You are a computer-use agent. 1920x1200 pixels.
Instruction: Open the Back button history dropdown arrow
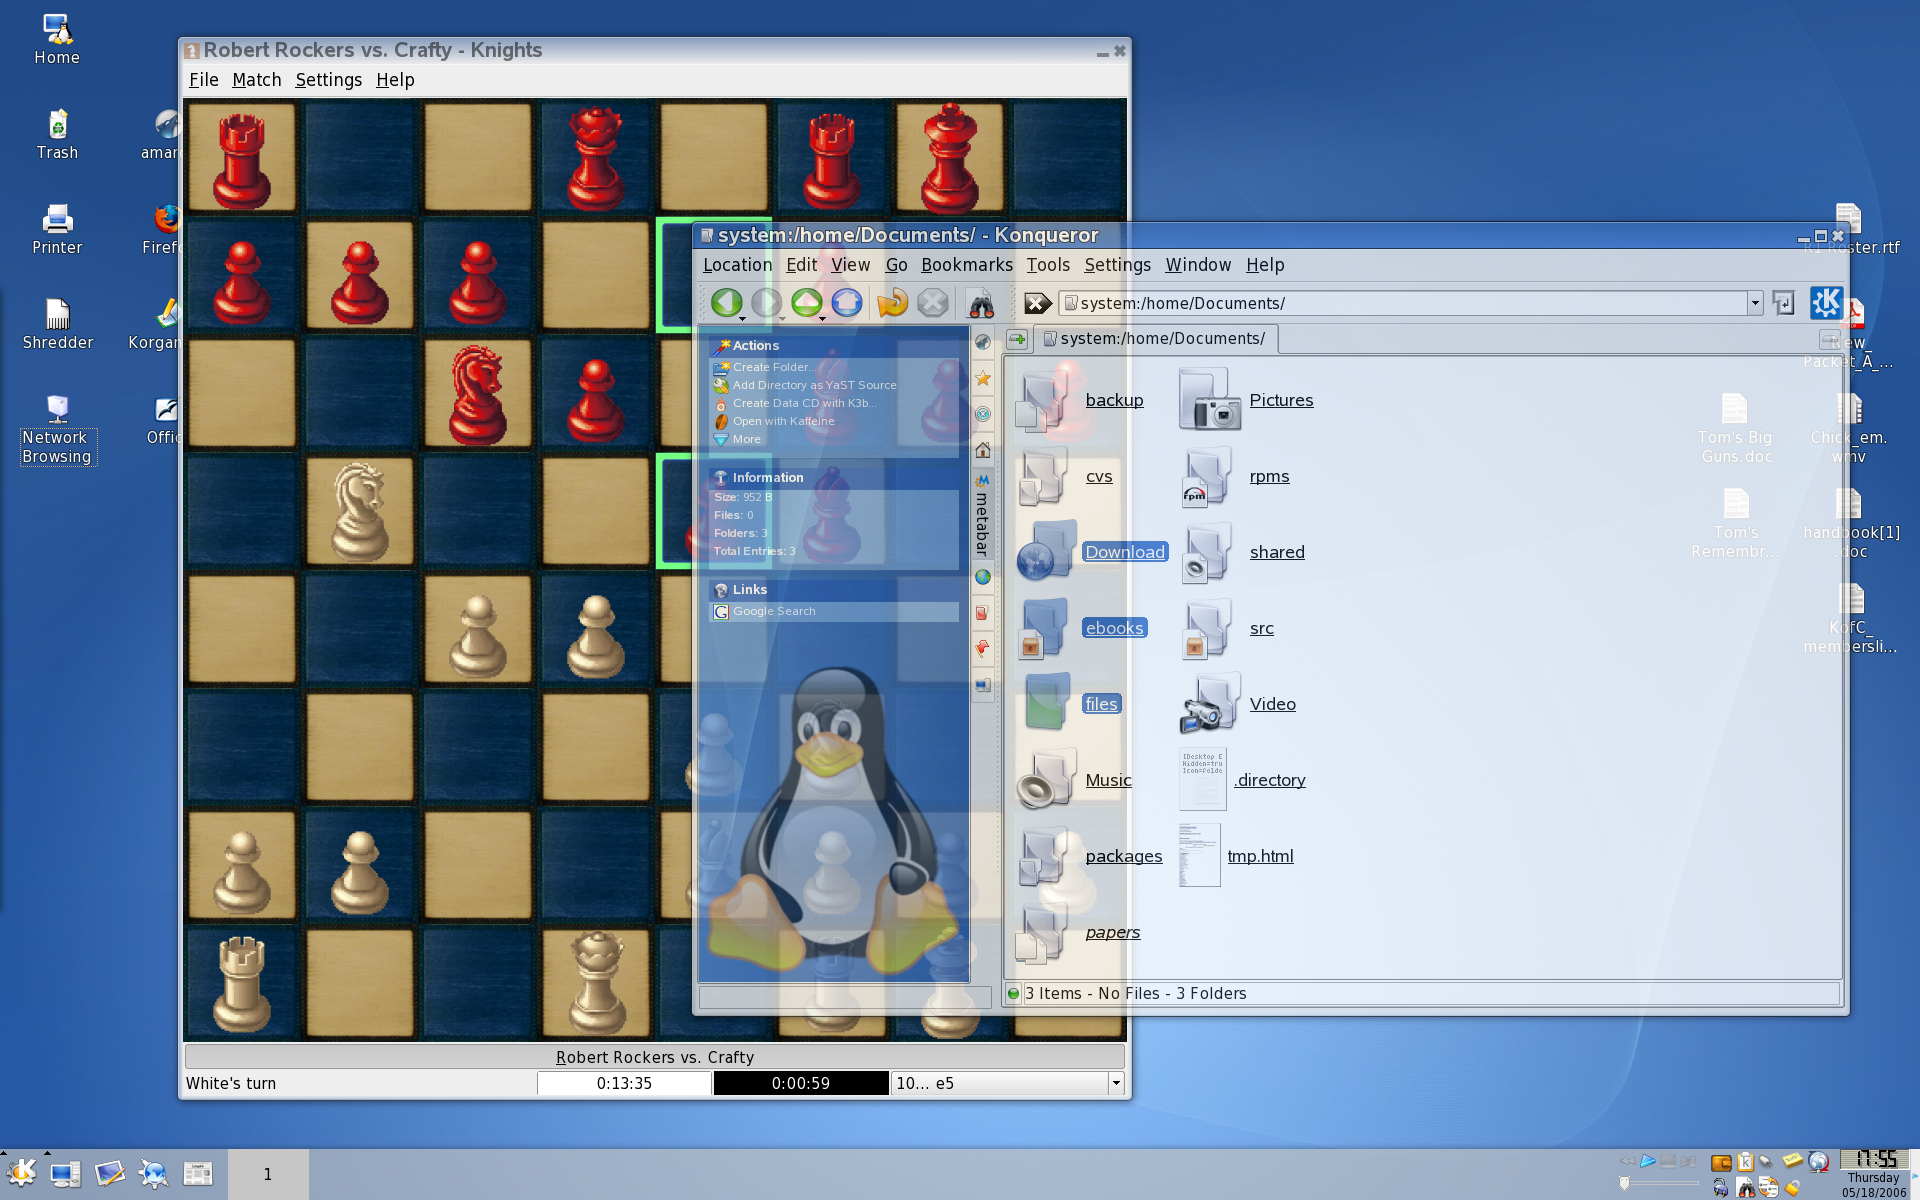point(743,318)
